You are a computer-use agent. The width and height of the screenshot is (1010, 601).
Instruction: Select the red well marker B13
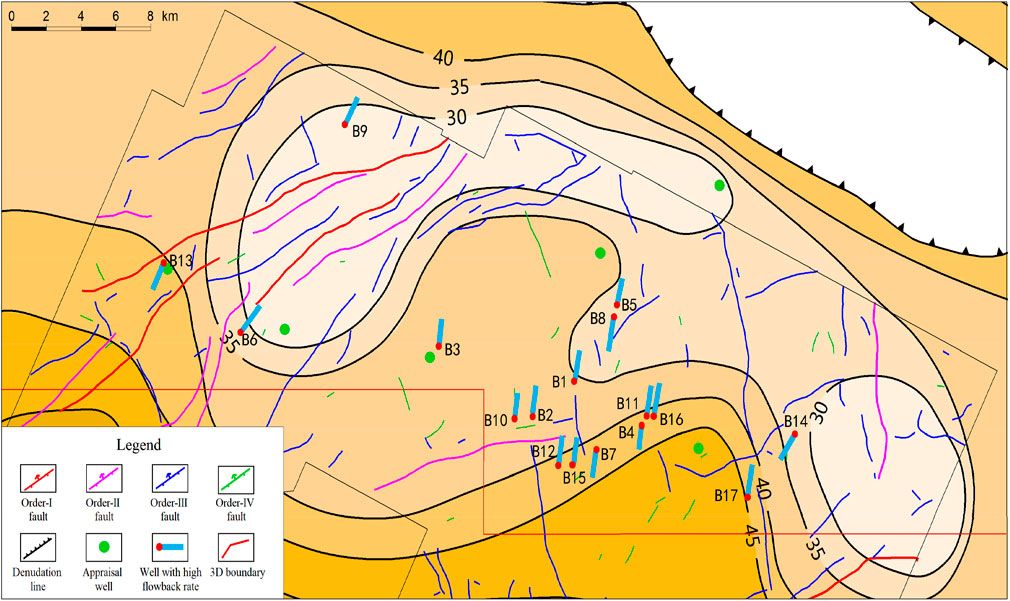(x=164, y=263)
